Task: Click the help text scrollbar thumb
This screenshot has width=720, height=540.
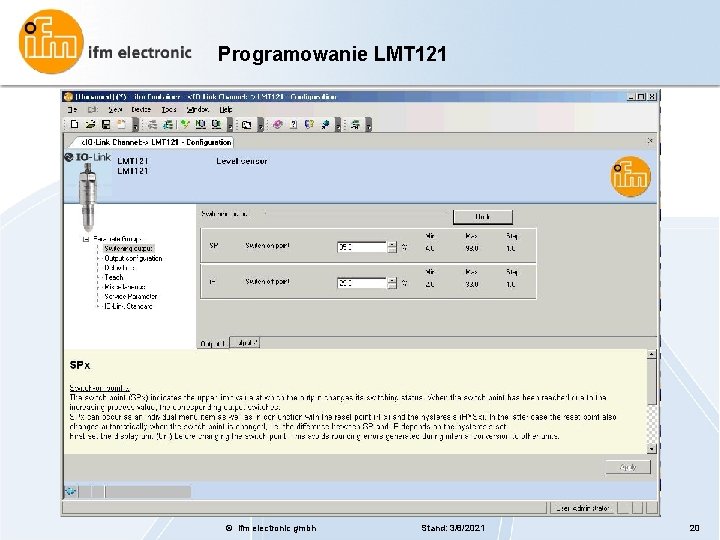Action: [652, 382]
